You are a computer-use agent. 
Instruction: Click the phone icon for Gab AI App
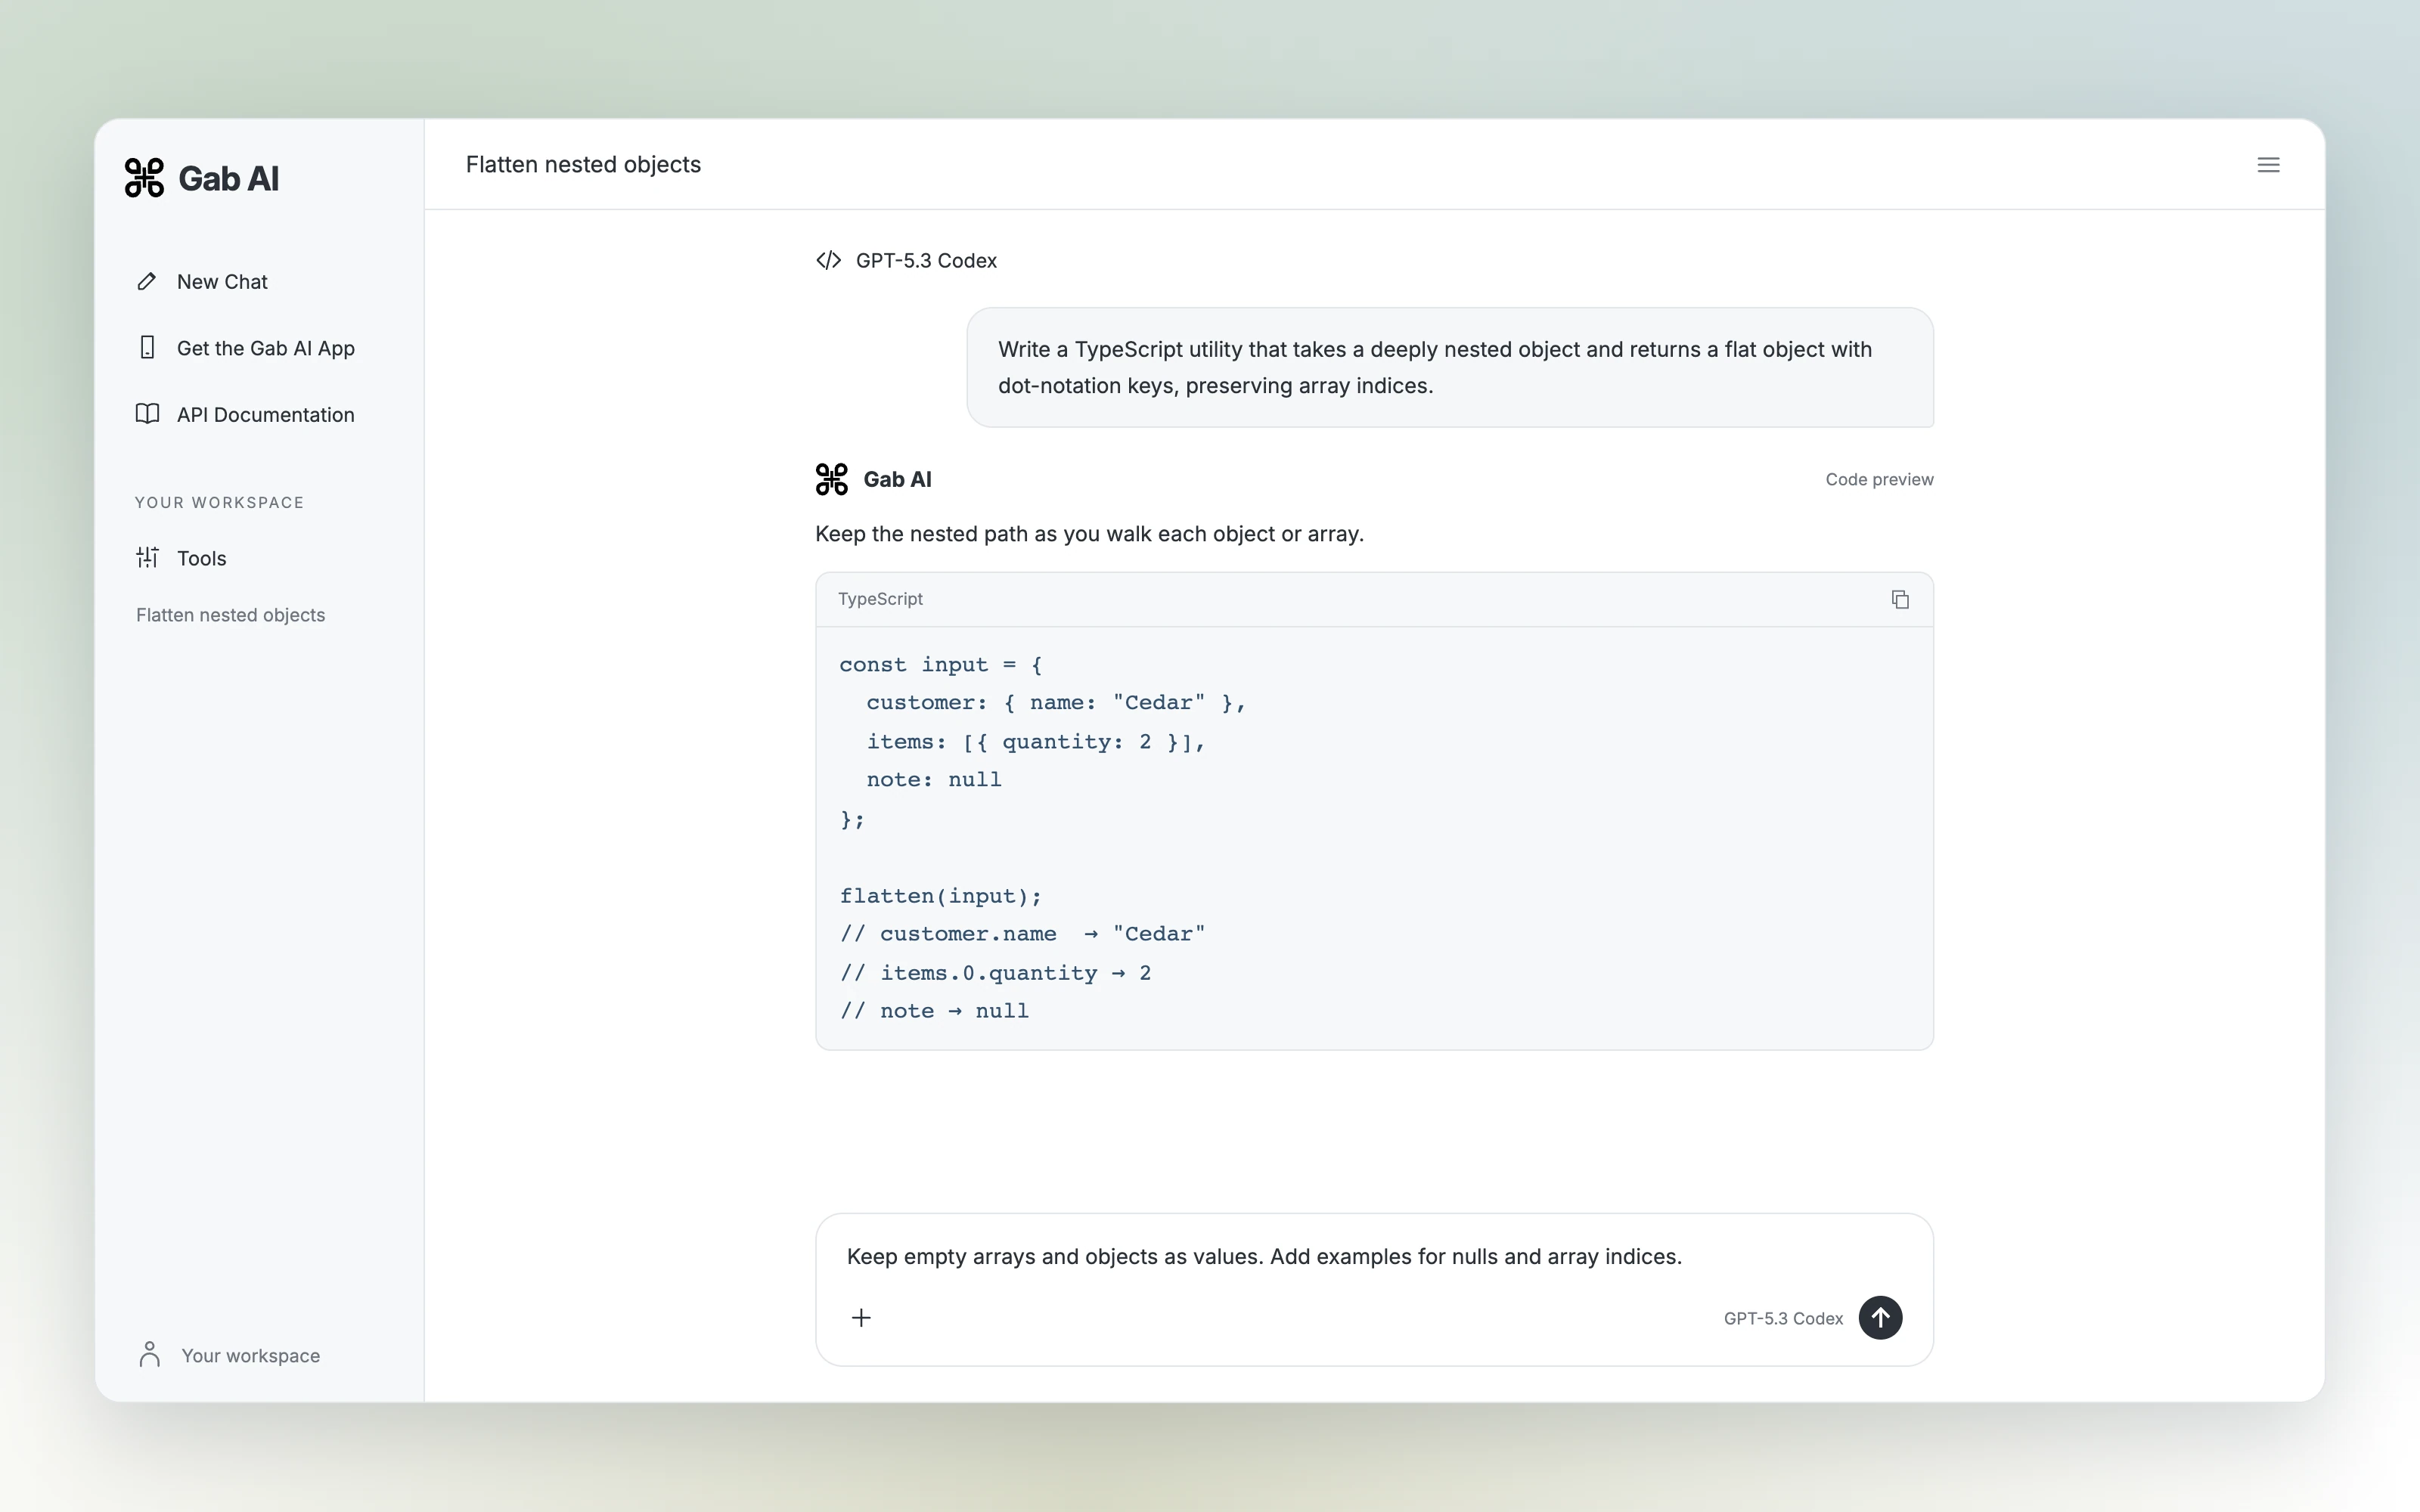click(x=147, y=348)
